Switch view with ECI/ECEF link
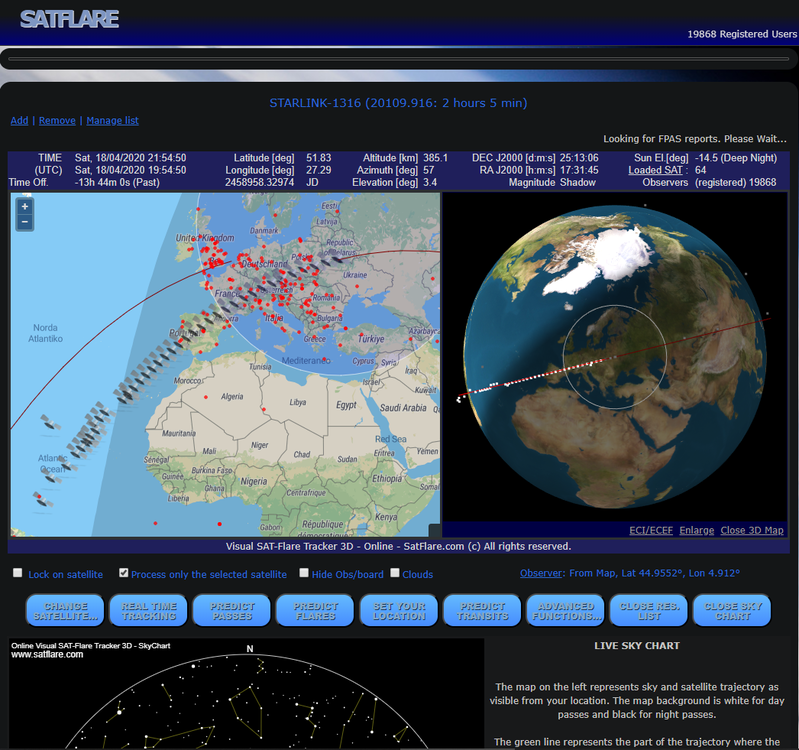This screenshot has height=750, width=799. coord(651,530)
